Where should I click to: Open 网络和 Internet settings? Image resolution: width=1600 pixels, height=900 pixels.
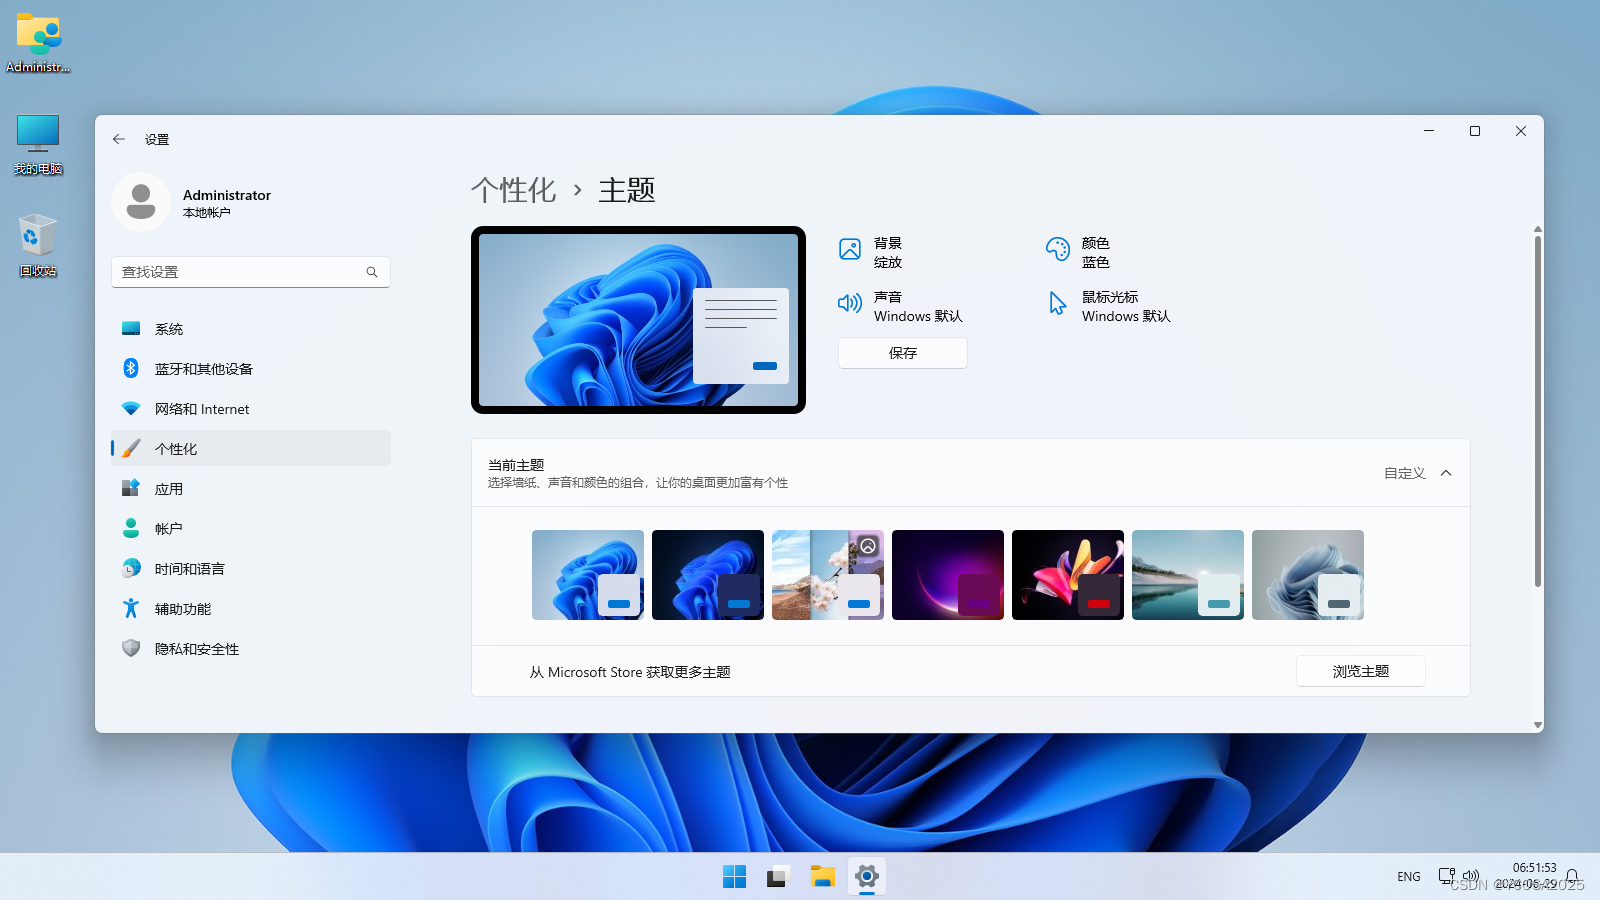tap(251, 409)
